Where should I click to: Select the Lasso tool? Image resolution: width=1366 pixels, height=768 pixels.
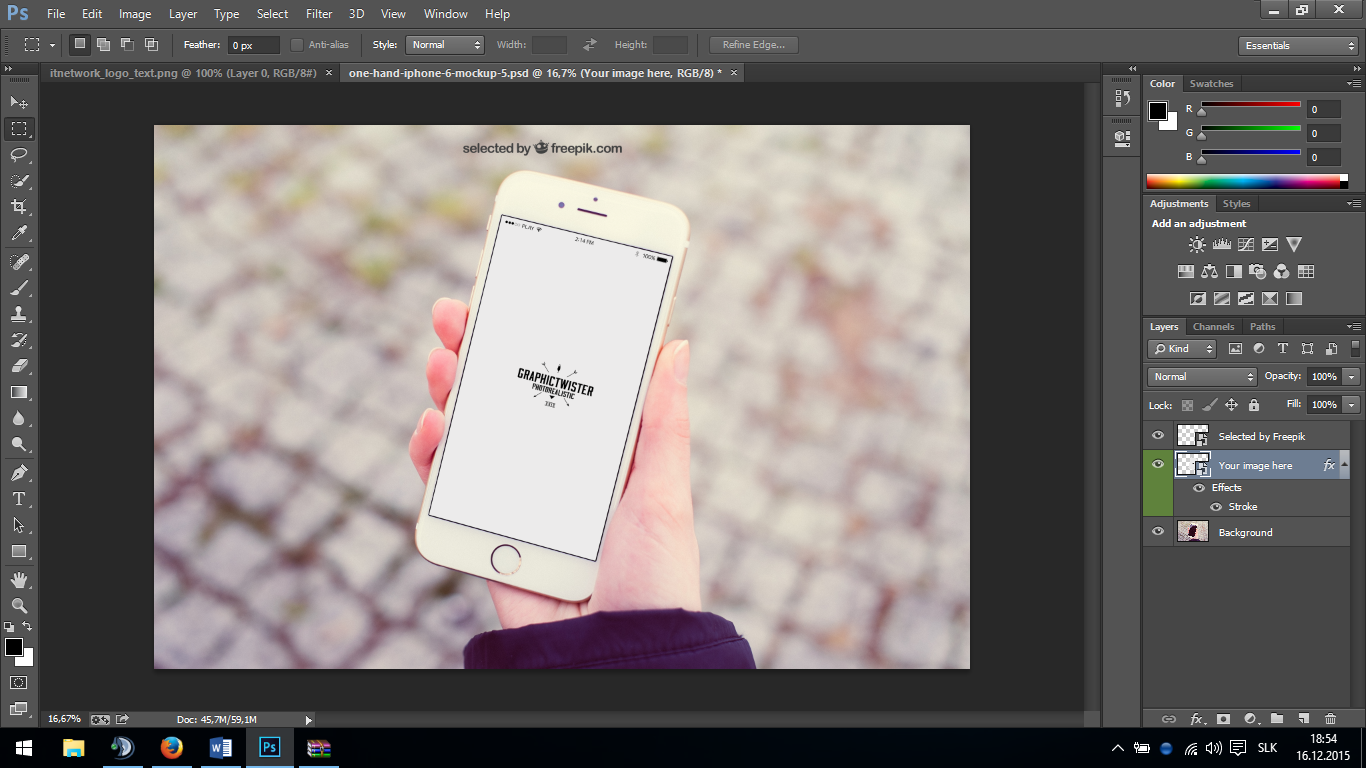pyautogui.click(x=19, y=155)
